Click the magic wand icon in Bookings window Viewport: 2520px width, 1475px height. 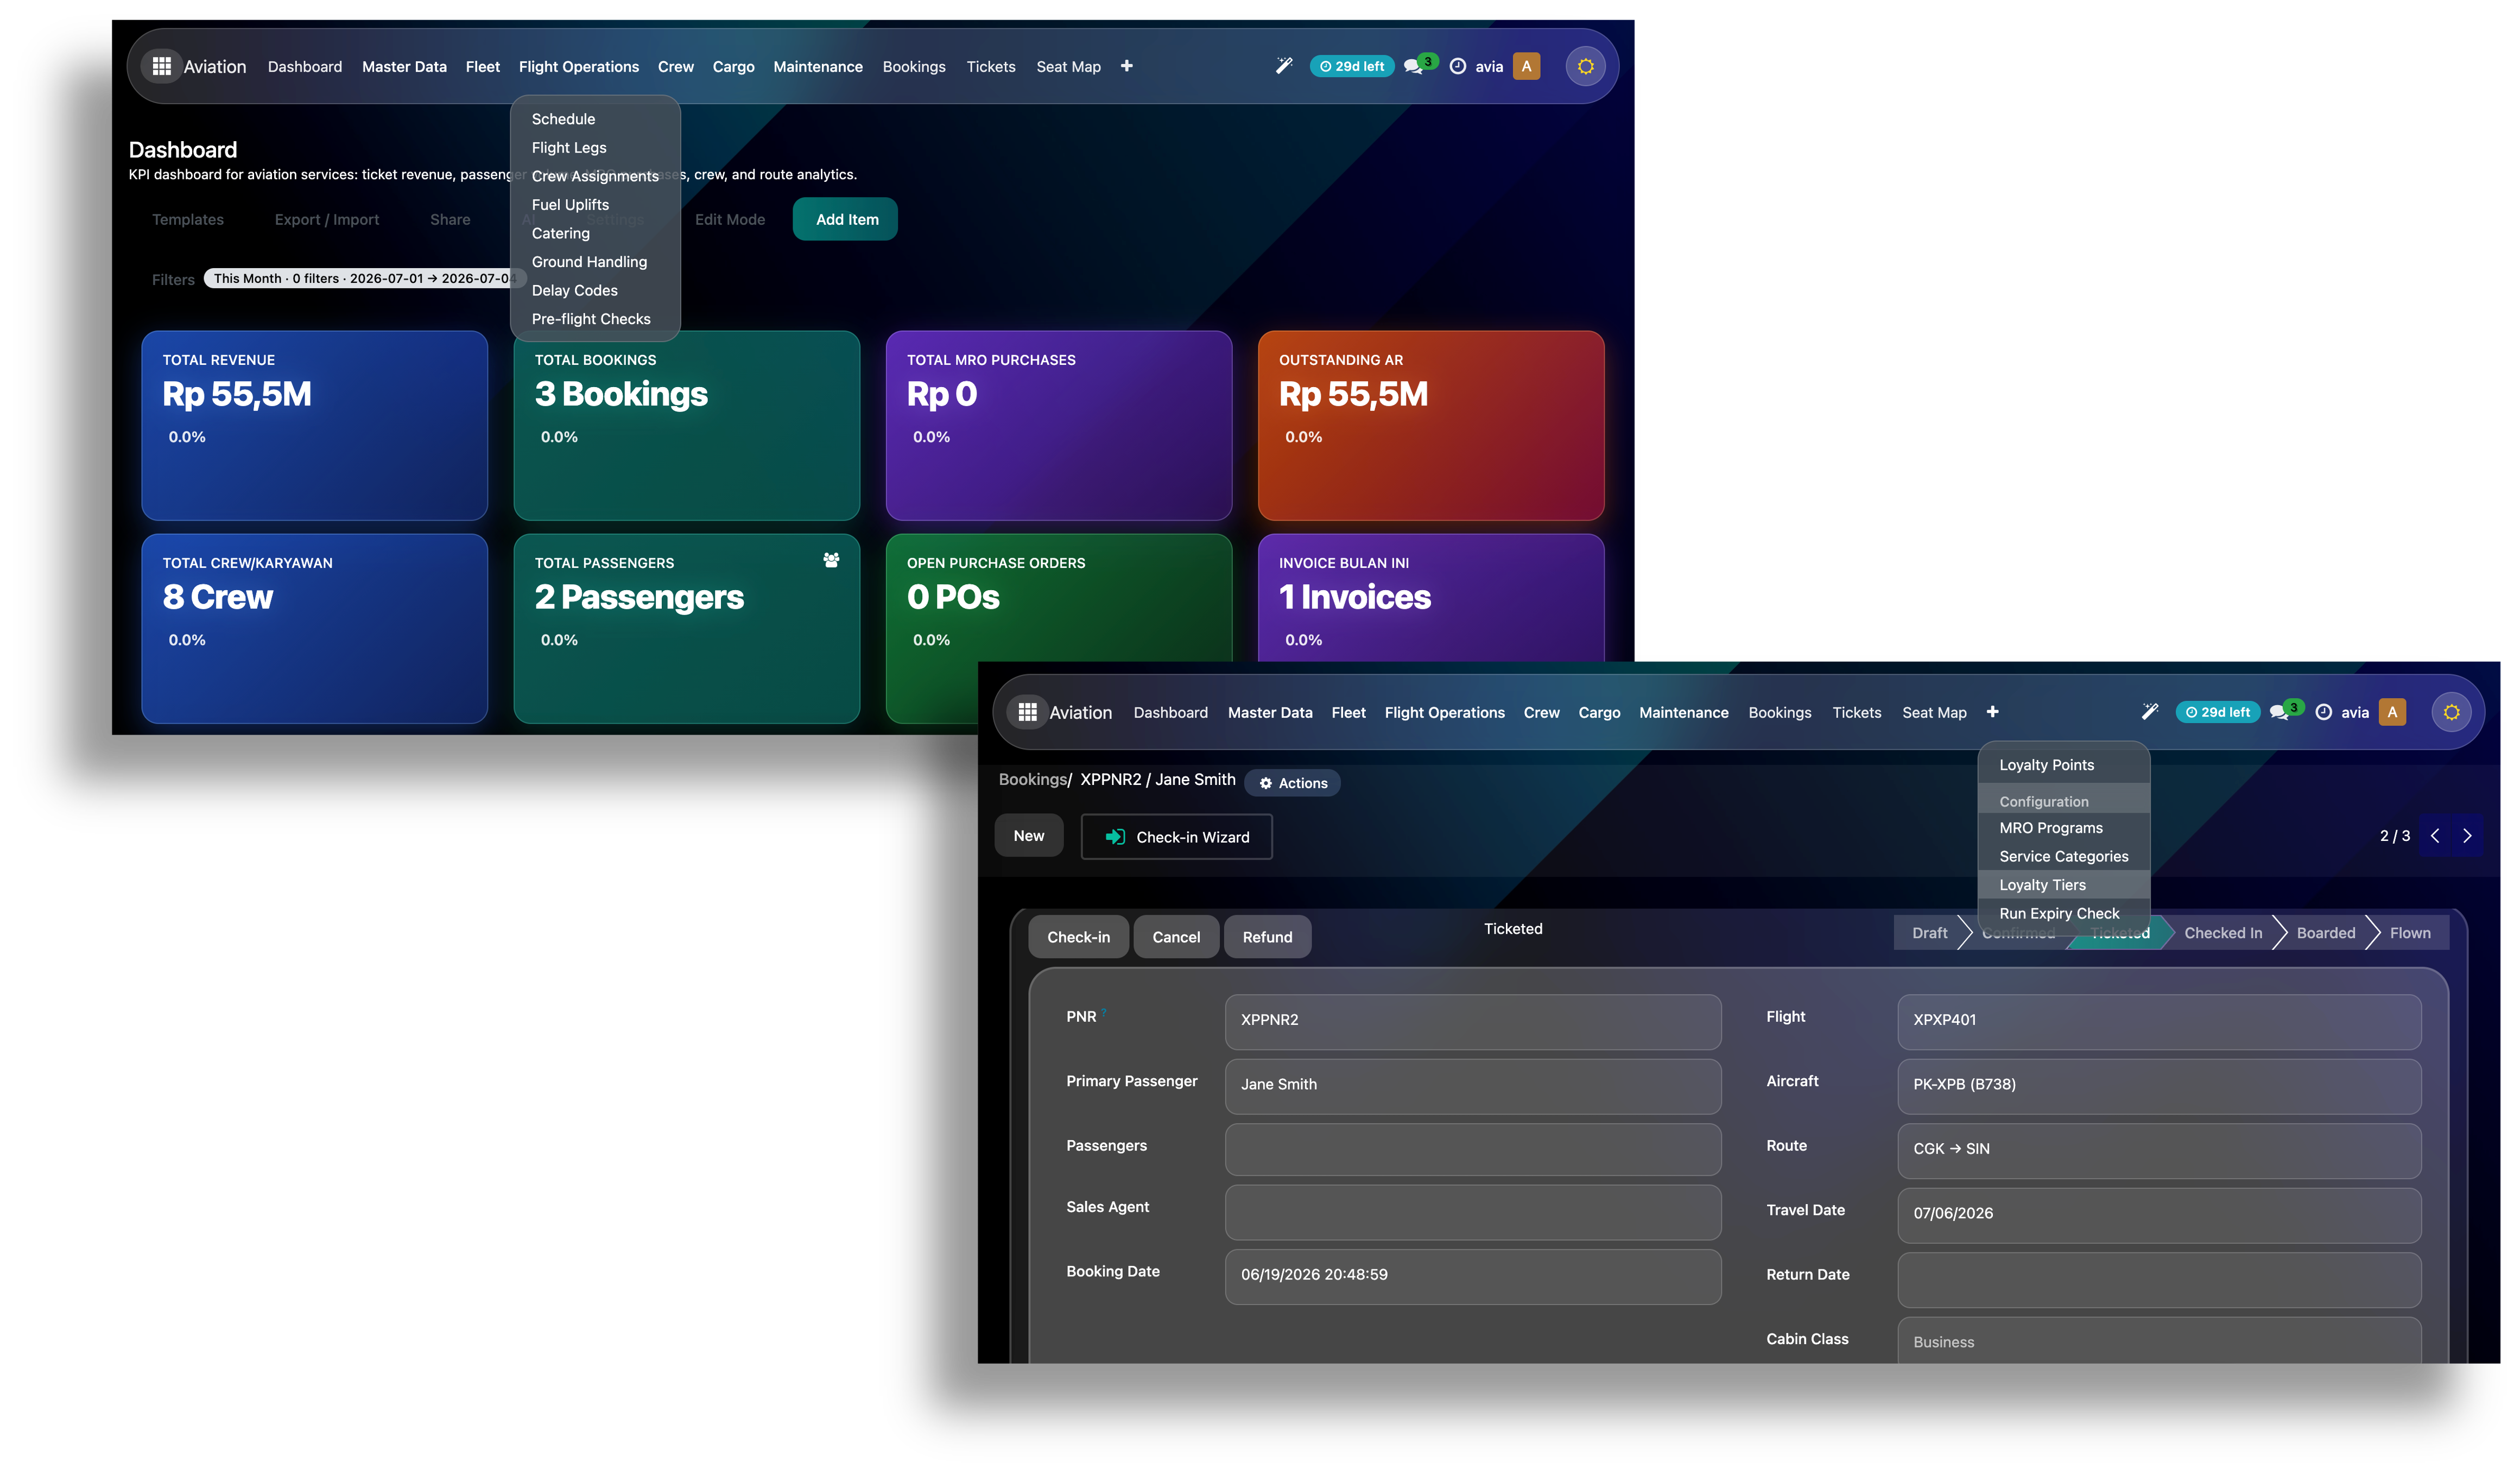(2150, 712)
